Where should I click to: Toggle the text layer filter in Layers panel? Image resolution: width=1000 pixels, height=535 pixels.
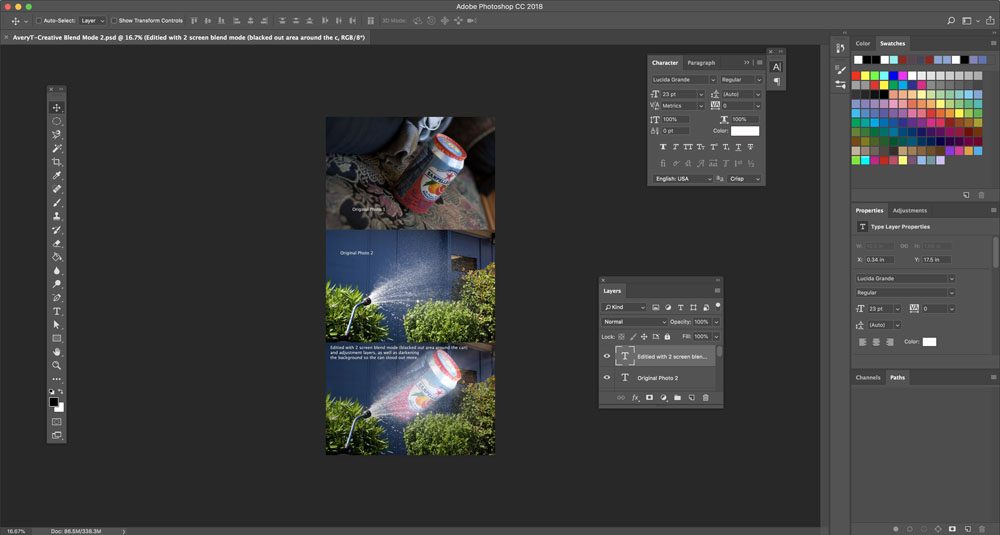(x=680, y=307)
